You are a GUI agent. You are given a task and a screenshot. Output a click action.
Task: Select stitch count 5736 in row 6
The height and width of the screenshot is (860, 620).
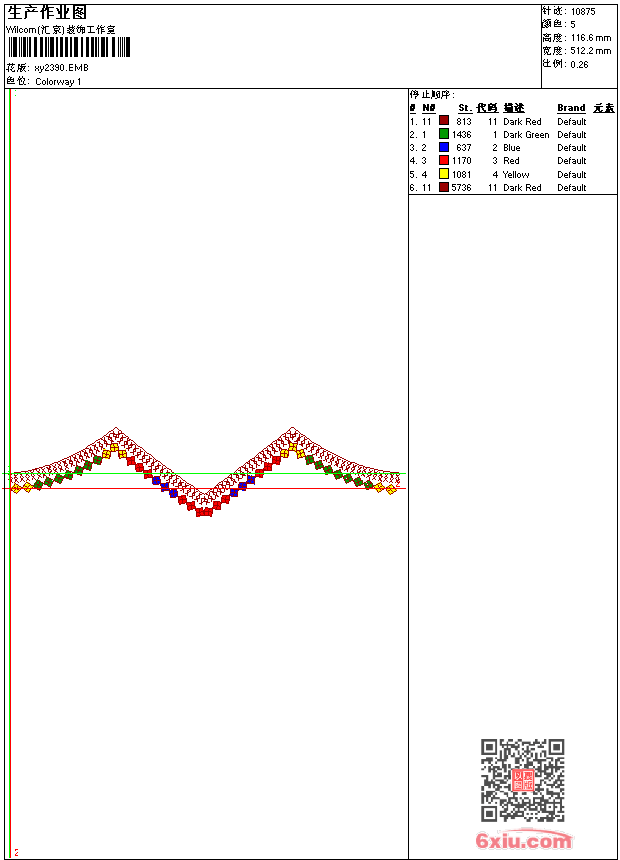[461, 188]
